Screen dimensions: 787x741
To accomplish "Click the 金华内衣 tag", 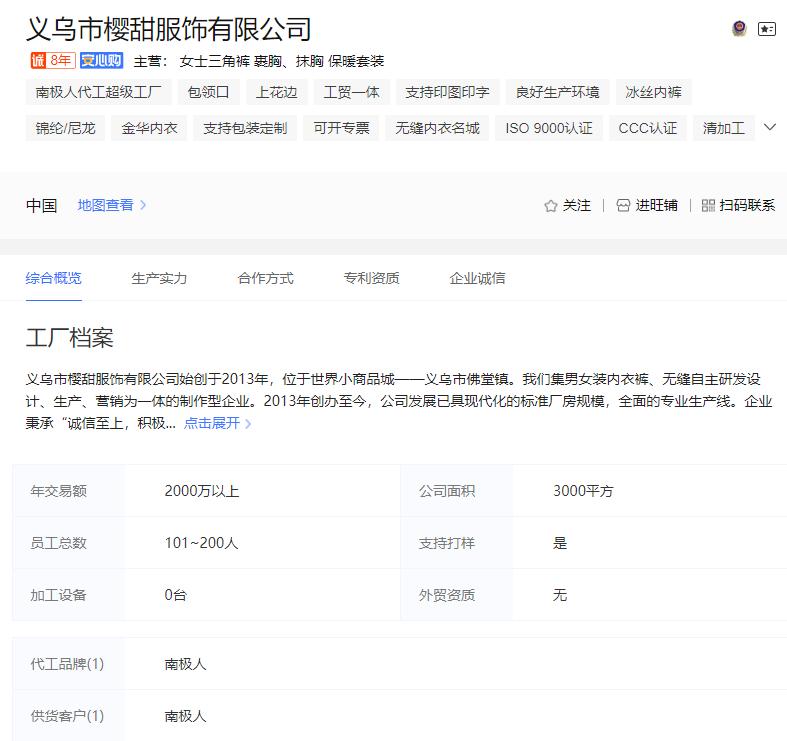I will coord(149,128).
